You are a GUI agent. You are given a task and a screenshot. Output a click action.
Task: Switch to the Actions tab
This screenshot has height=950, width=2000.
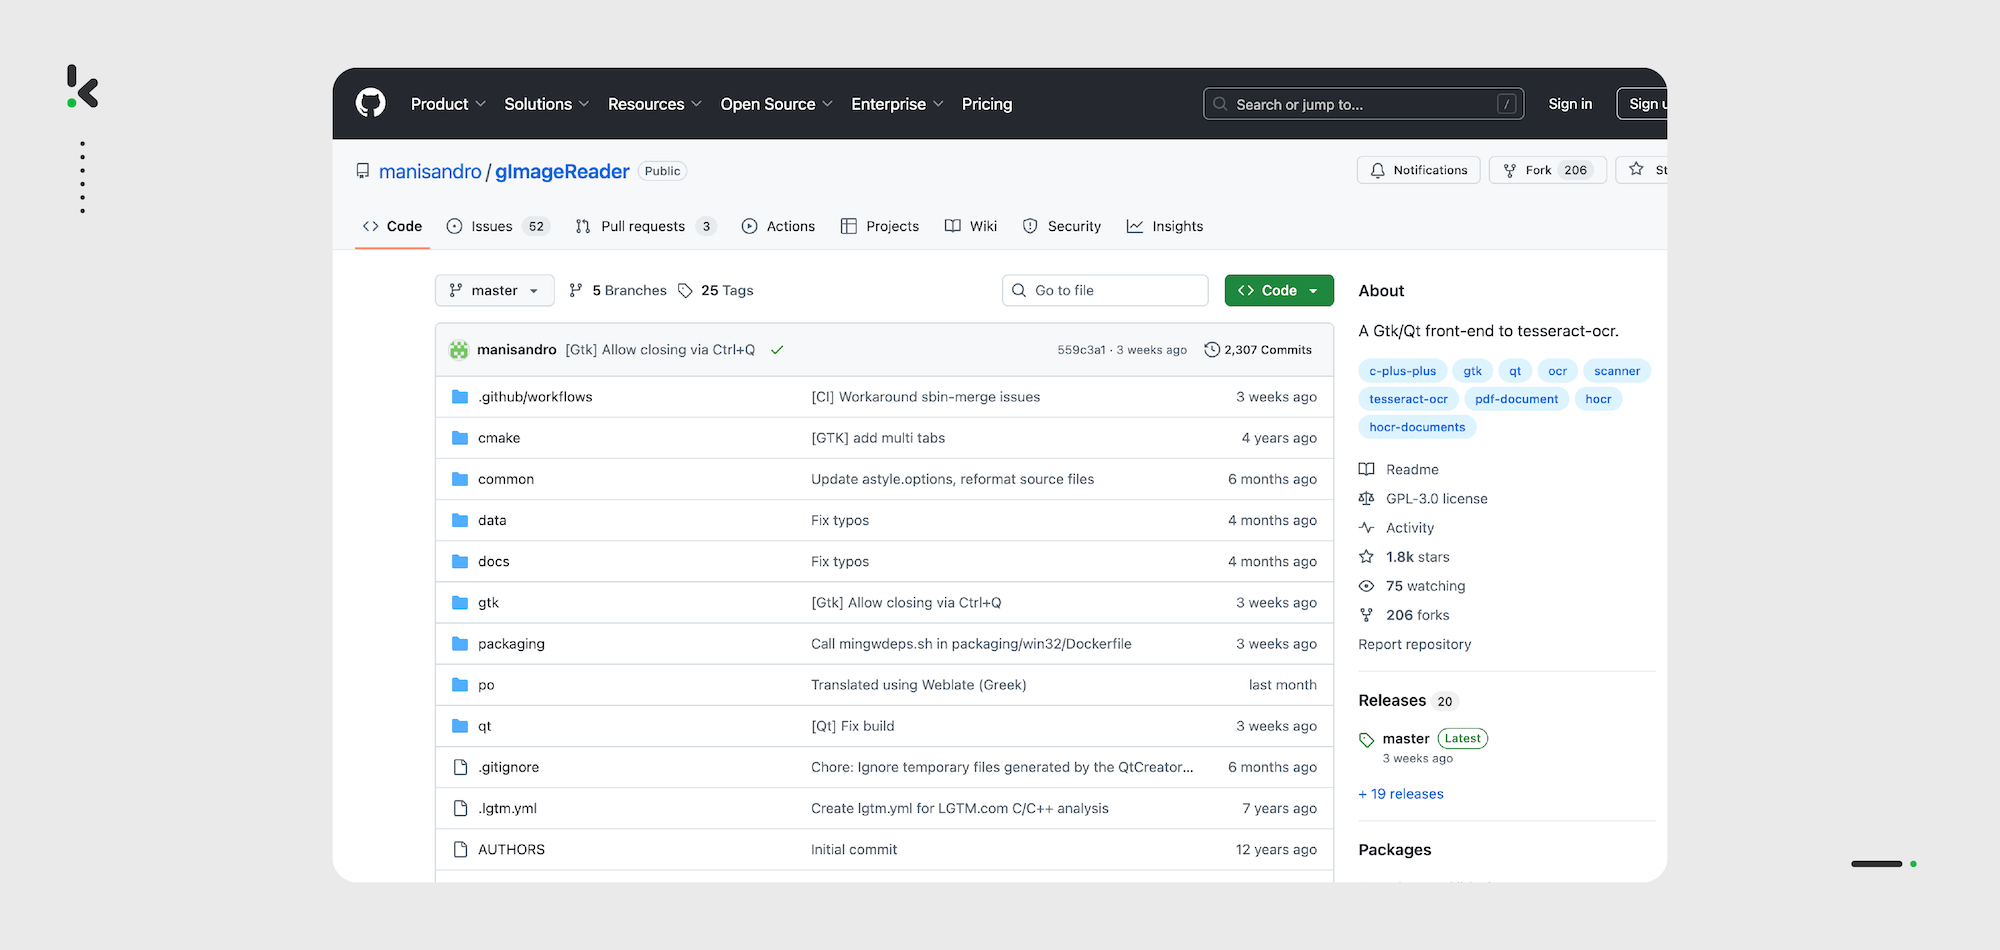pyautogui.click(x=778, y=226)
